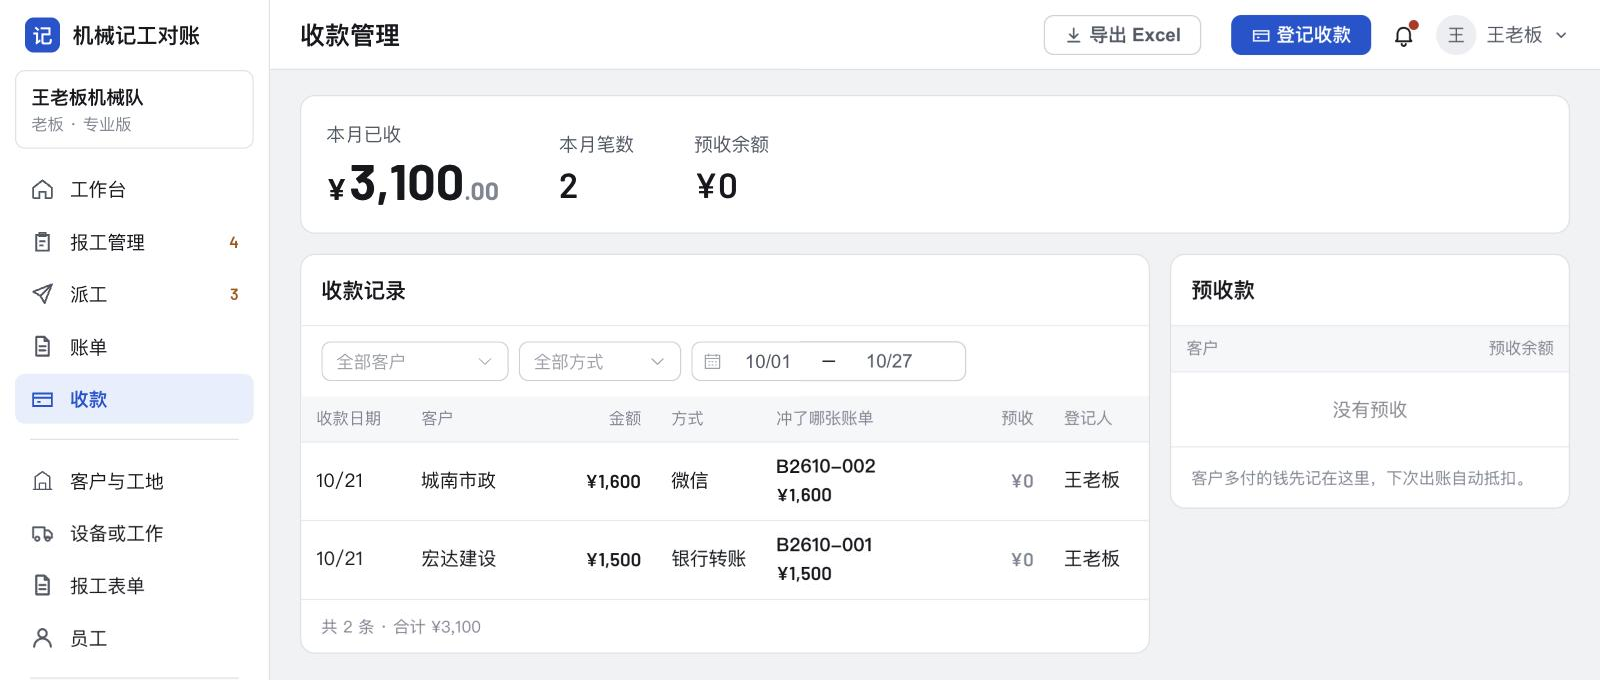Screen dimensions: 1600x680
Task: Click bill number B2610–001
Action: 825,545
